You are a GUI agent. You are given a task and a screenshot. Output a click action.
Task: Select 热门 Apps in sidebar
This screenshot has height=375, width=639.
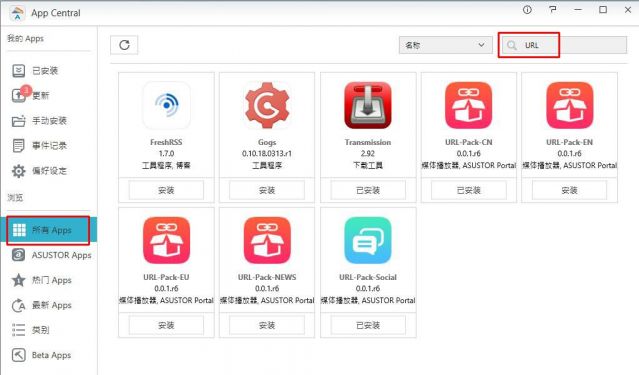52,280
